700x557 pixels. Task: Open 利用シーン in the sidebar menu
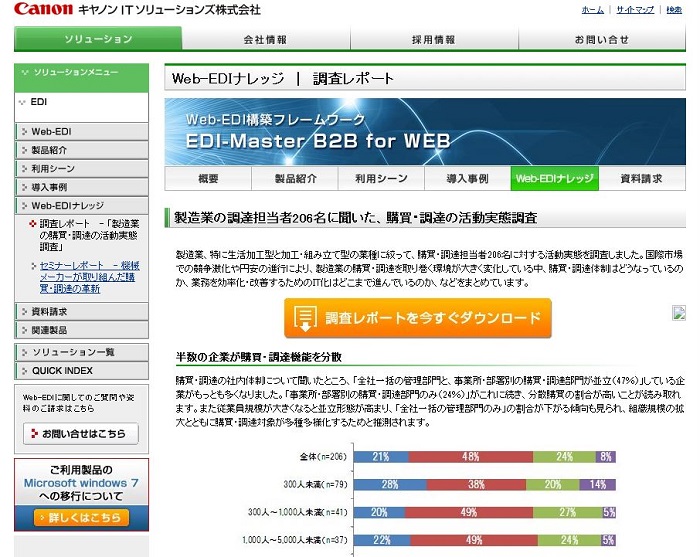pyautogui.click(x=82, y=169)
